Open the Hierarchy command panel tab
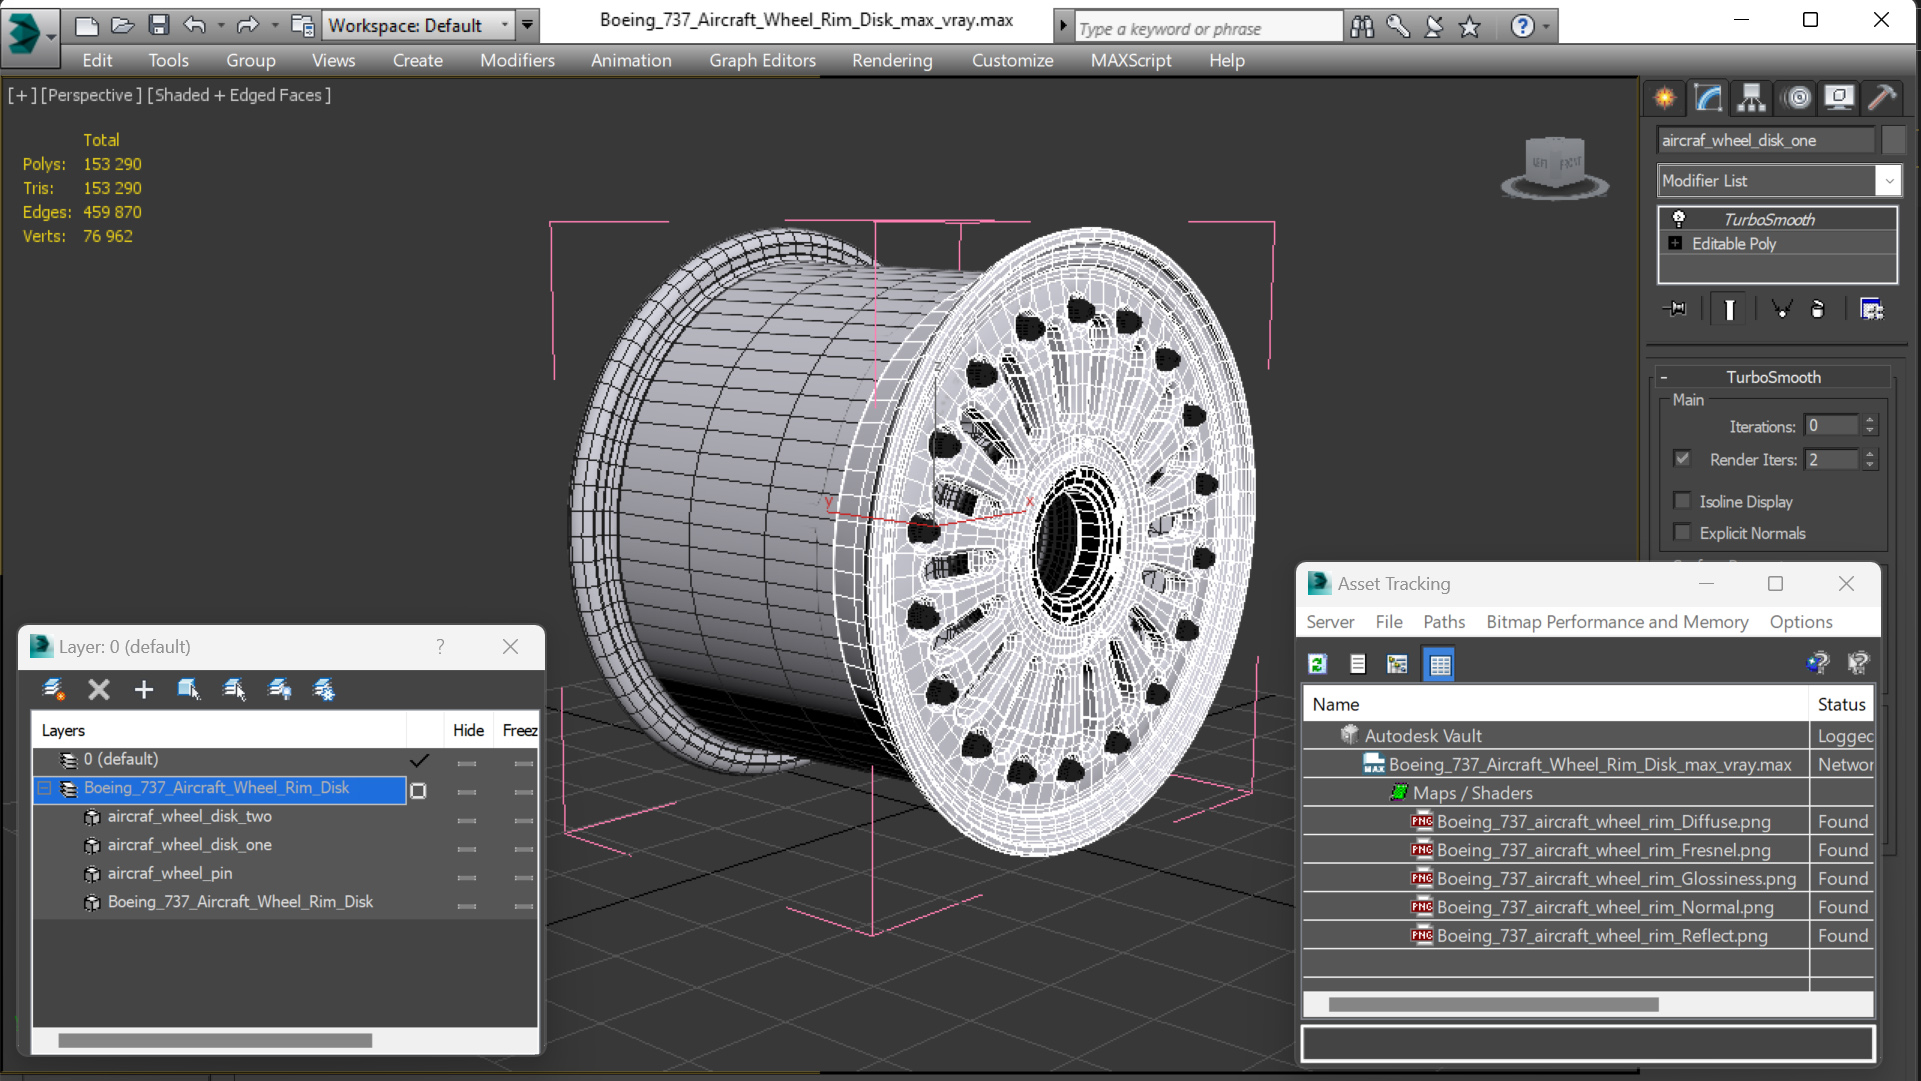Image resolution: width=1921 pixels, height=1081 pixels. 1751,97
